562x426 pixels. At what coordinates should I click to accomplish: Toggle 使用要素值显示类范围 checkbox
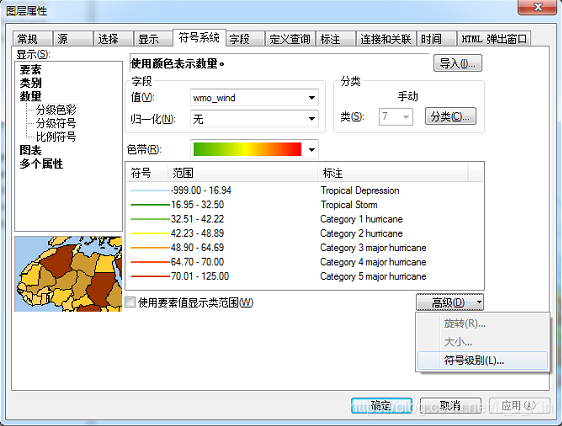point(130,303)
